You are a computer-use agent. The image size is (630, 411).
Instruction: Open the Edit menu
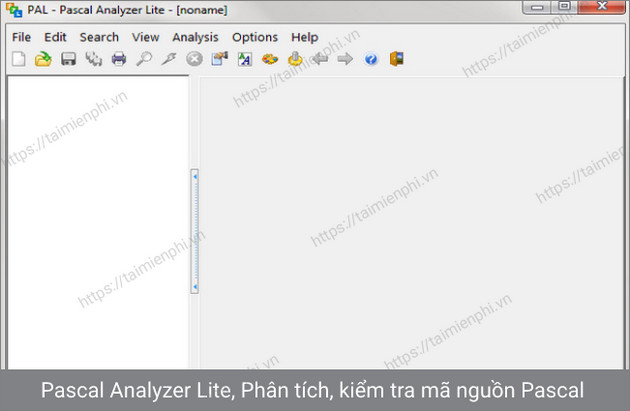point(55,37)
